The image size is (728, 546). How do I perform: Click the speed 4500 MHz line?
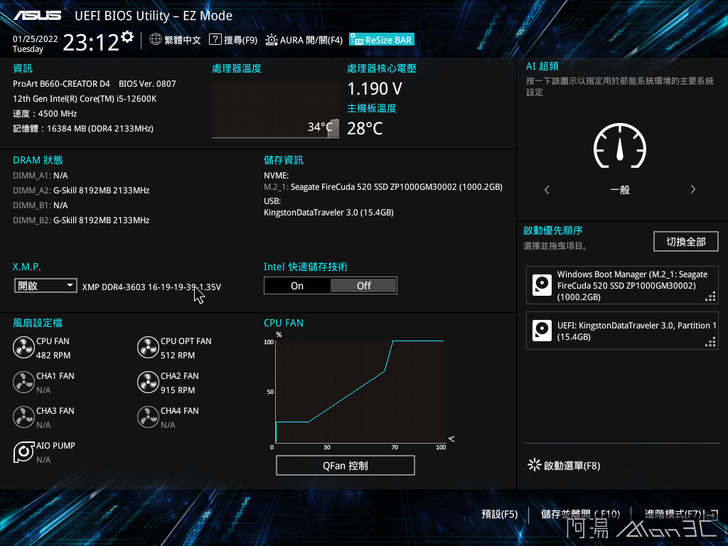[45, 113]
